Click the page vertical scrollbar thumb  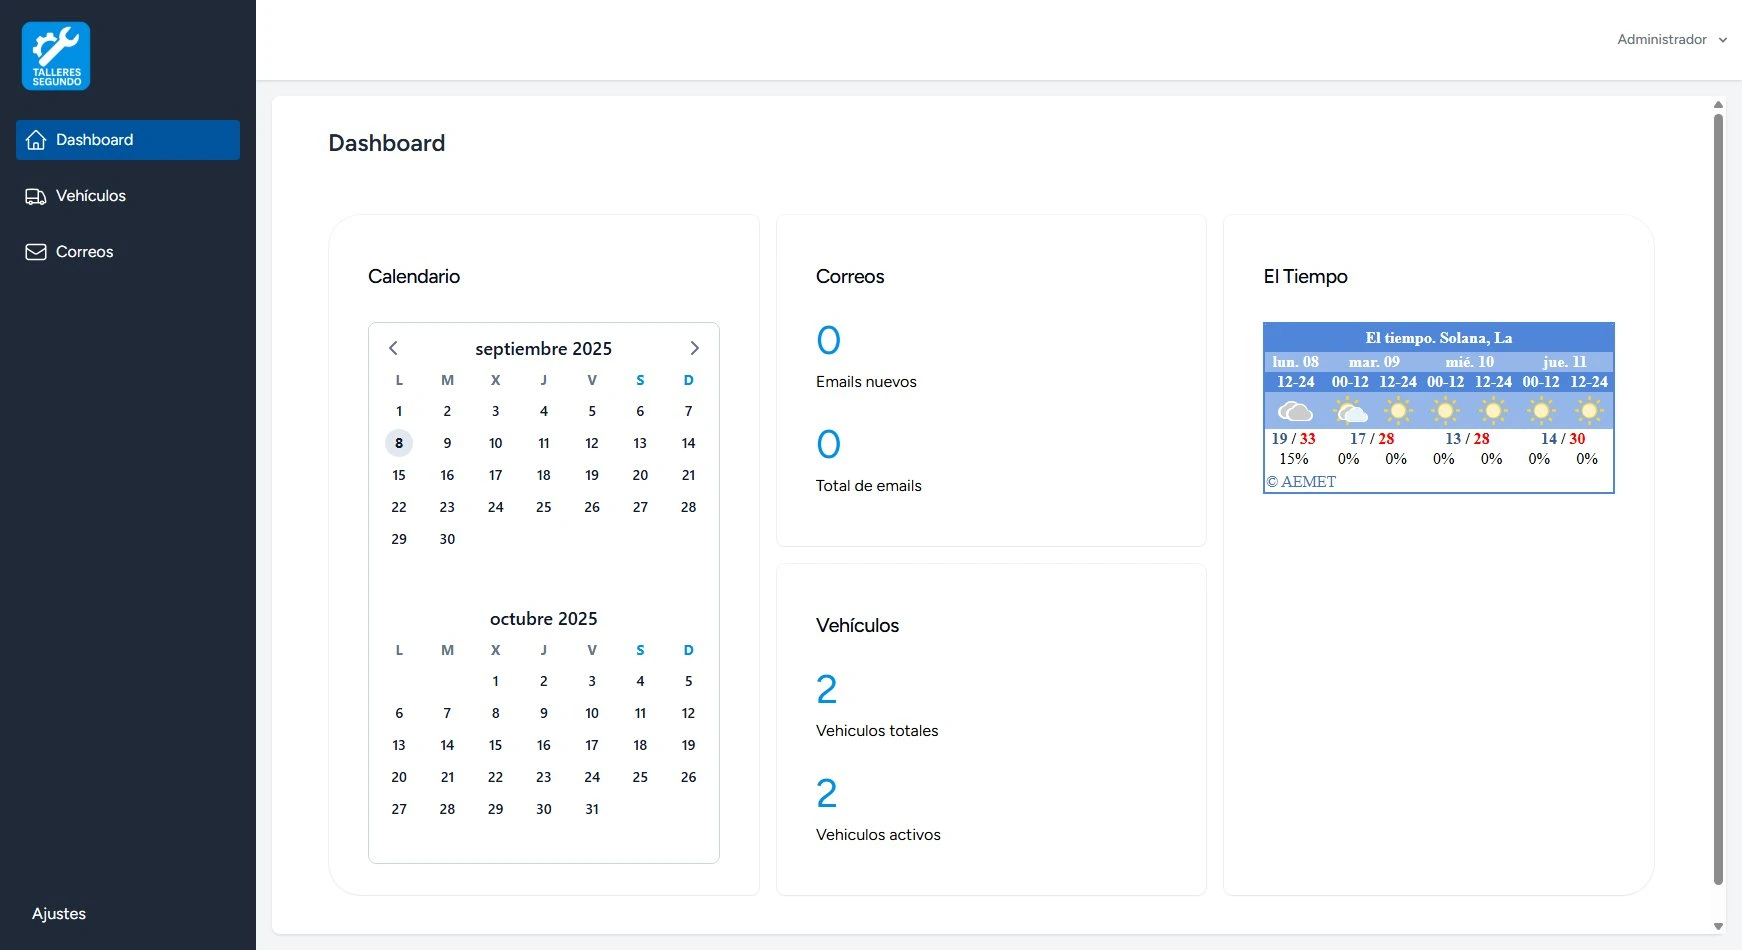click(1718, 500)
